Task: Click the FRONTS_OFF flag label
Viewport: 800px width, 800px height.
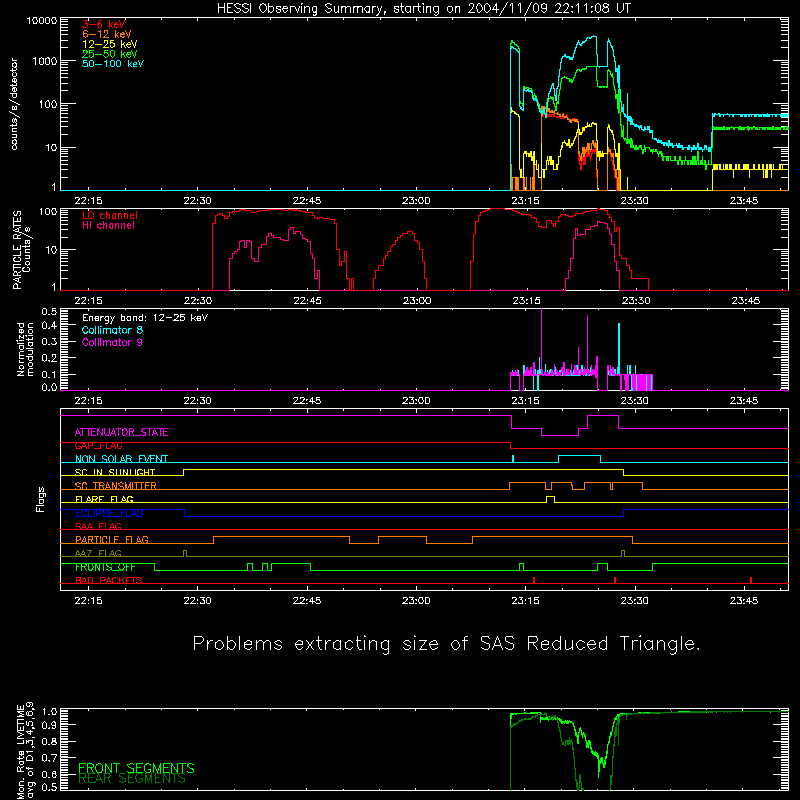Action: 105,567
